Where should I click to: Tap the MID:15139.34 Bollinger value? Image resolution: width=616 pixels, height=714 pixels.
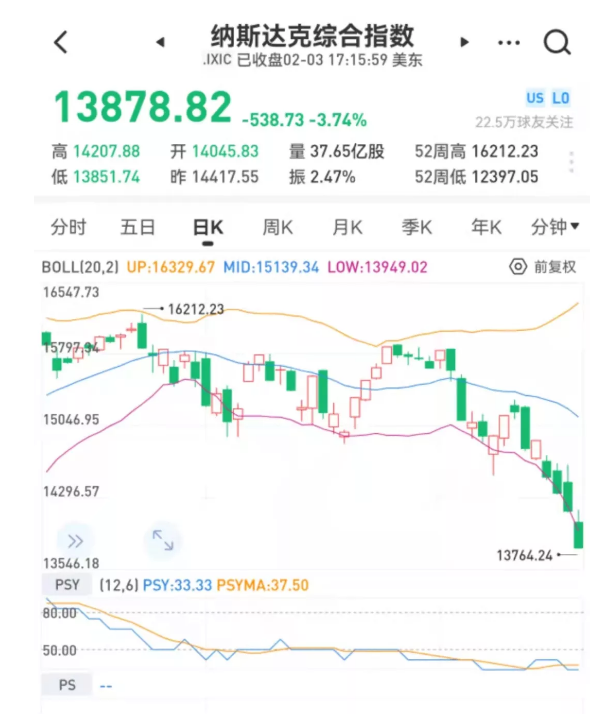coord(271,267)
